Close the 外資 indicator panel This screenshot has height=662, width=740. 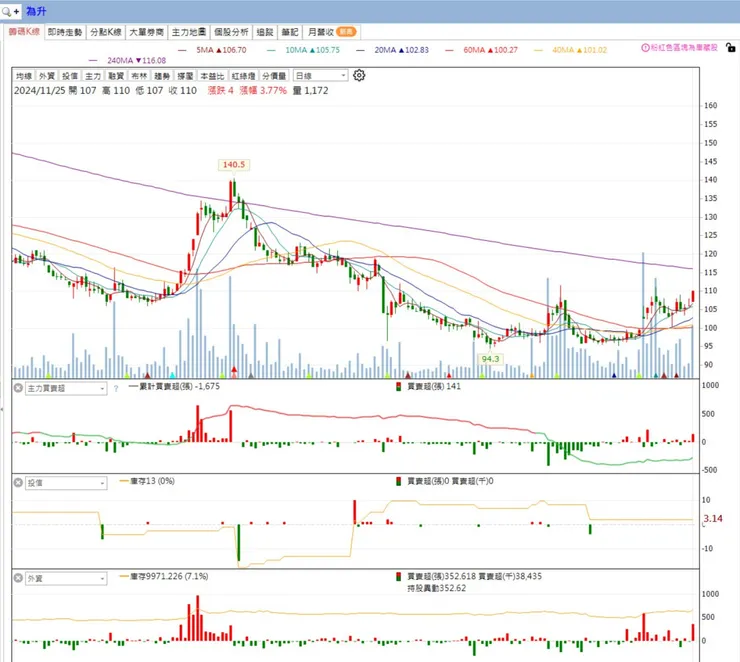pos(18,578)
